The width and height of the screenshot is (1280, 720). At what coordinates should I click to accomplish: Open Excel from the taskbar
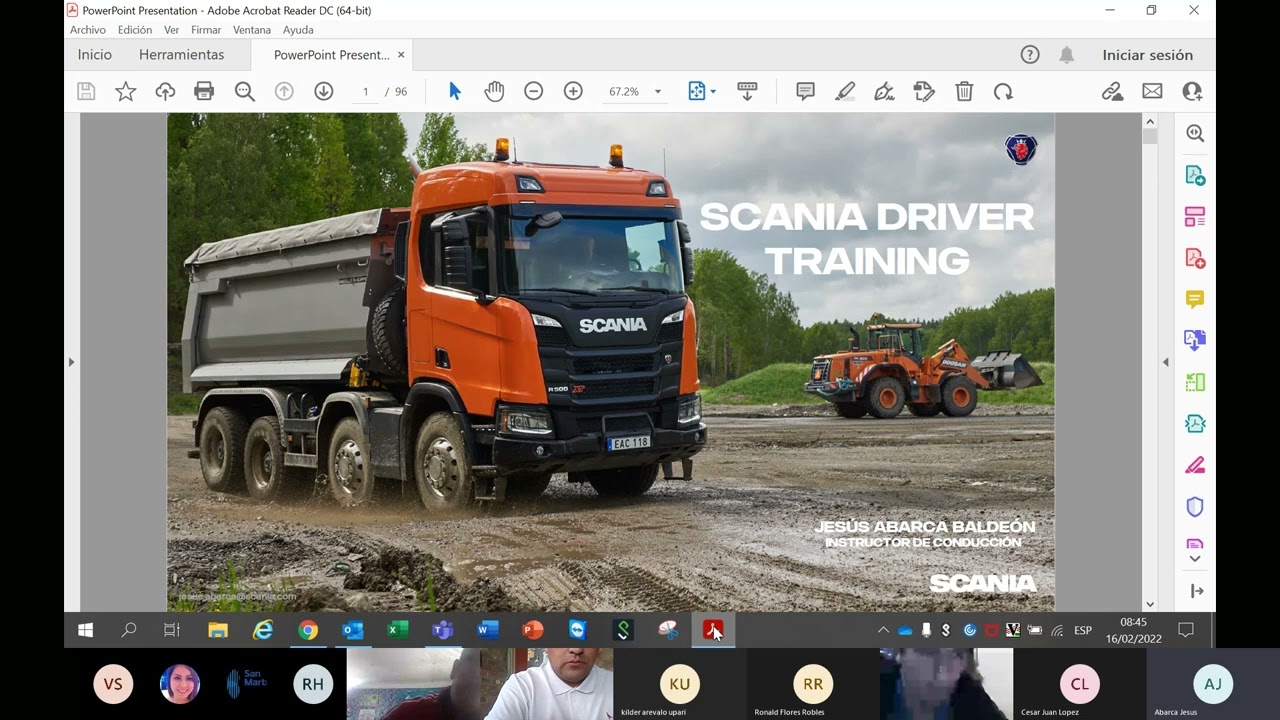397,630
